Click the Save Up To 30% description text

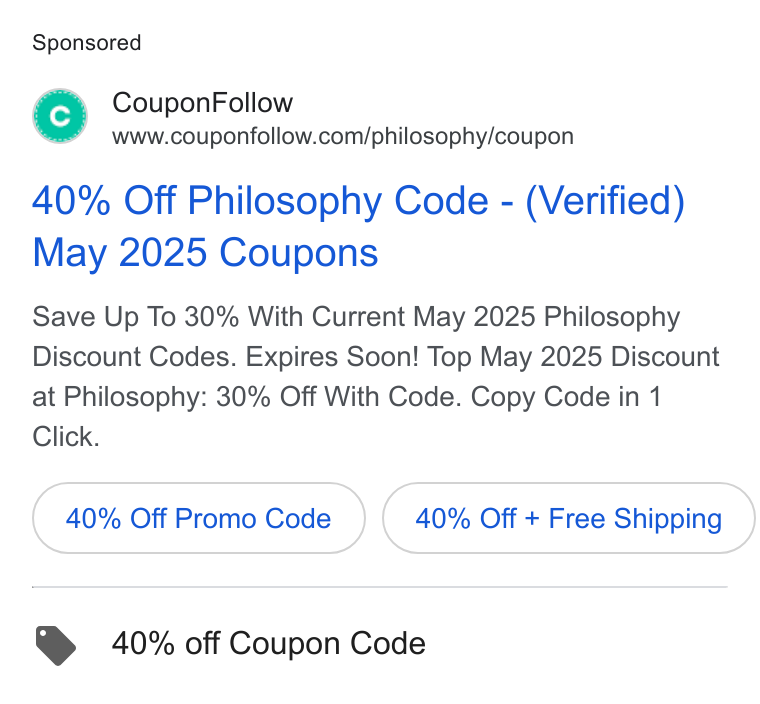point(136,317)
